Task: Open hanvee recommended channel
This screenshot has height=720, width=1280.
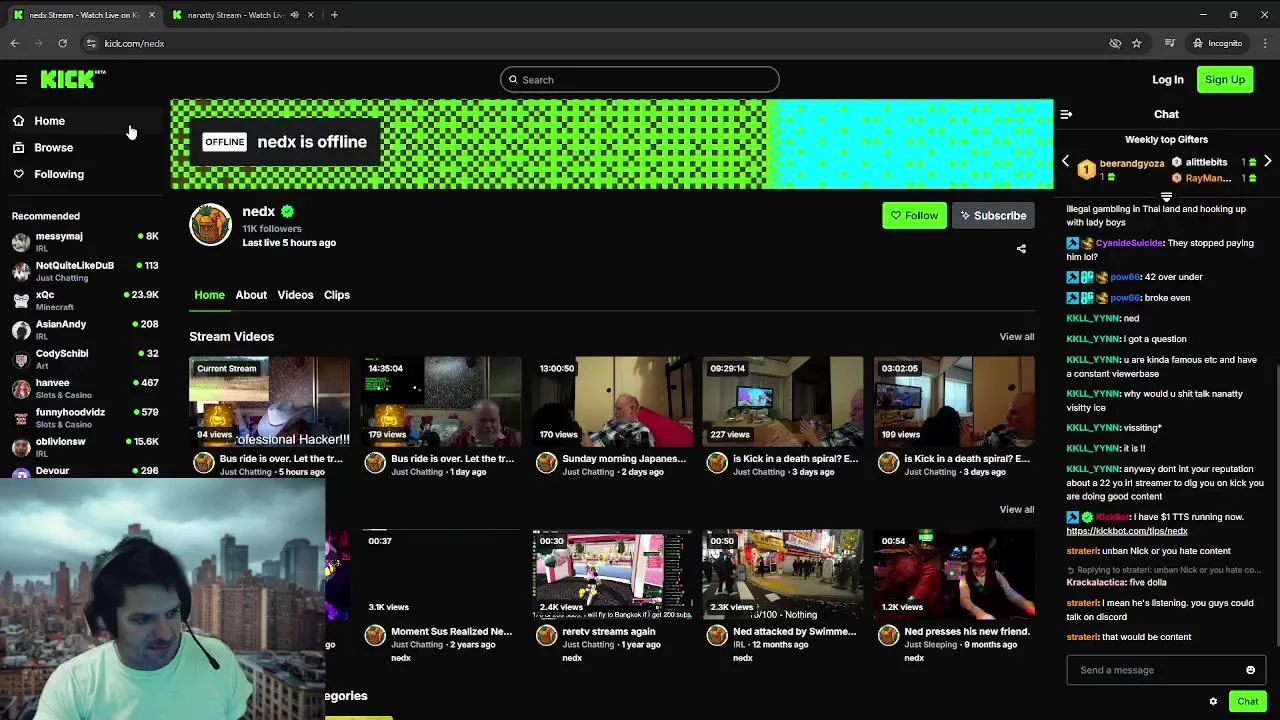Action: pyautogui.click(x=84, y=388)
